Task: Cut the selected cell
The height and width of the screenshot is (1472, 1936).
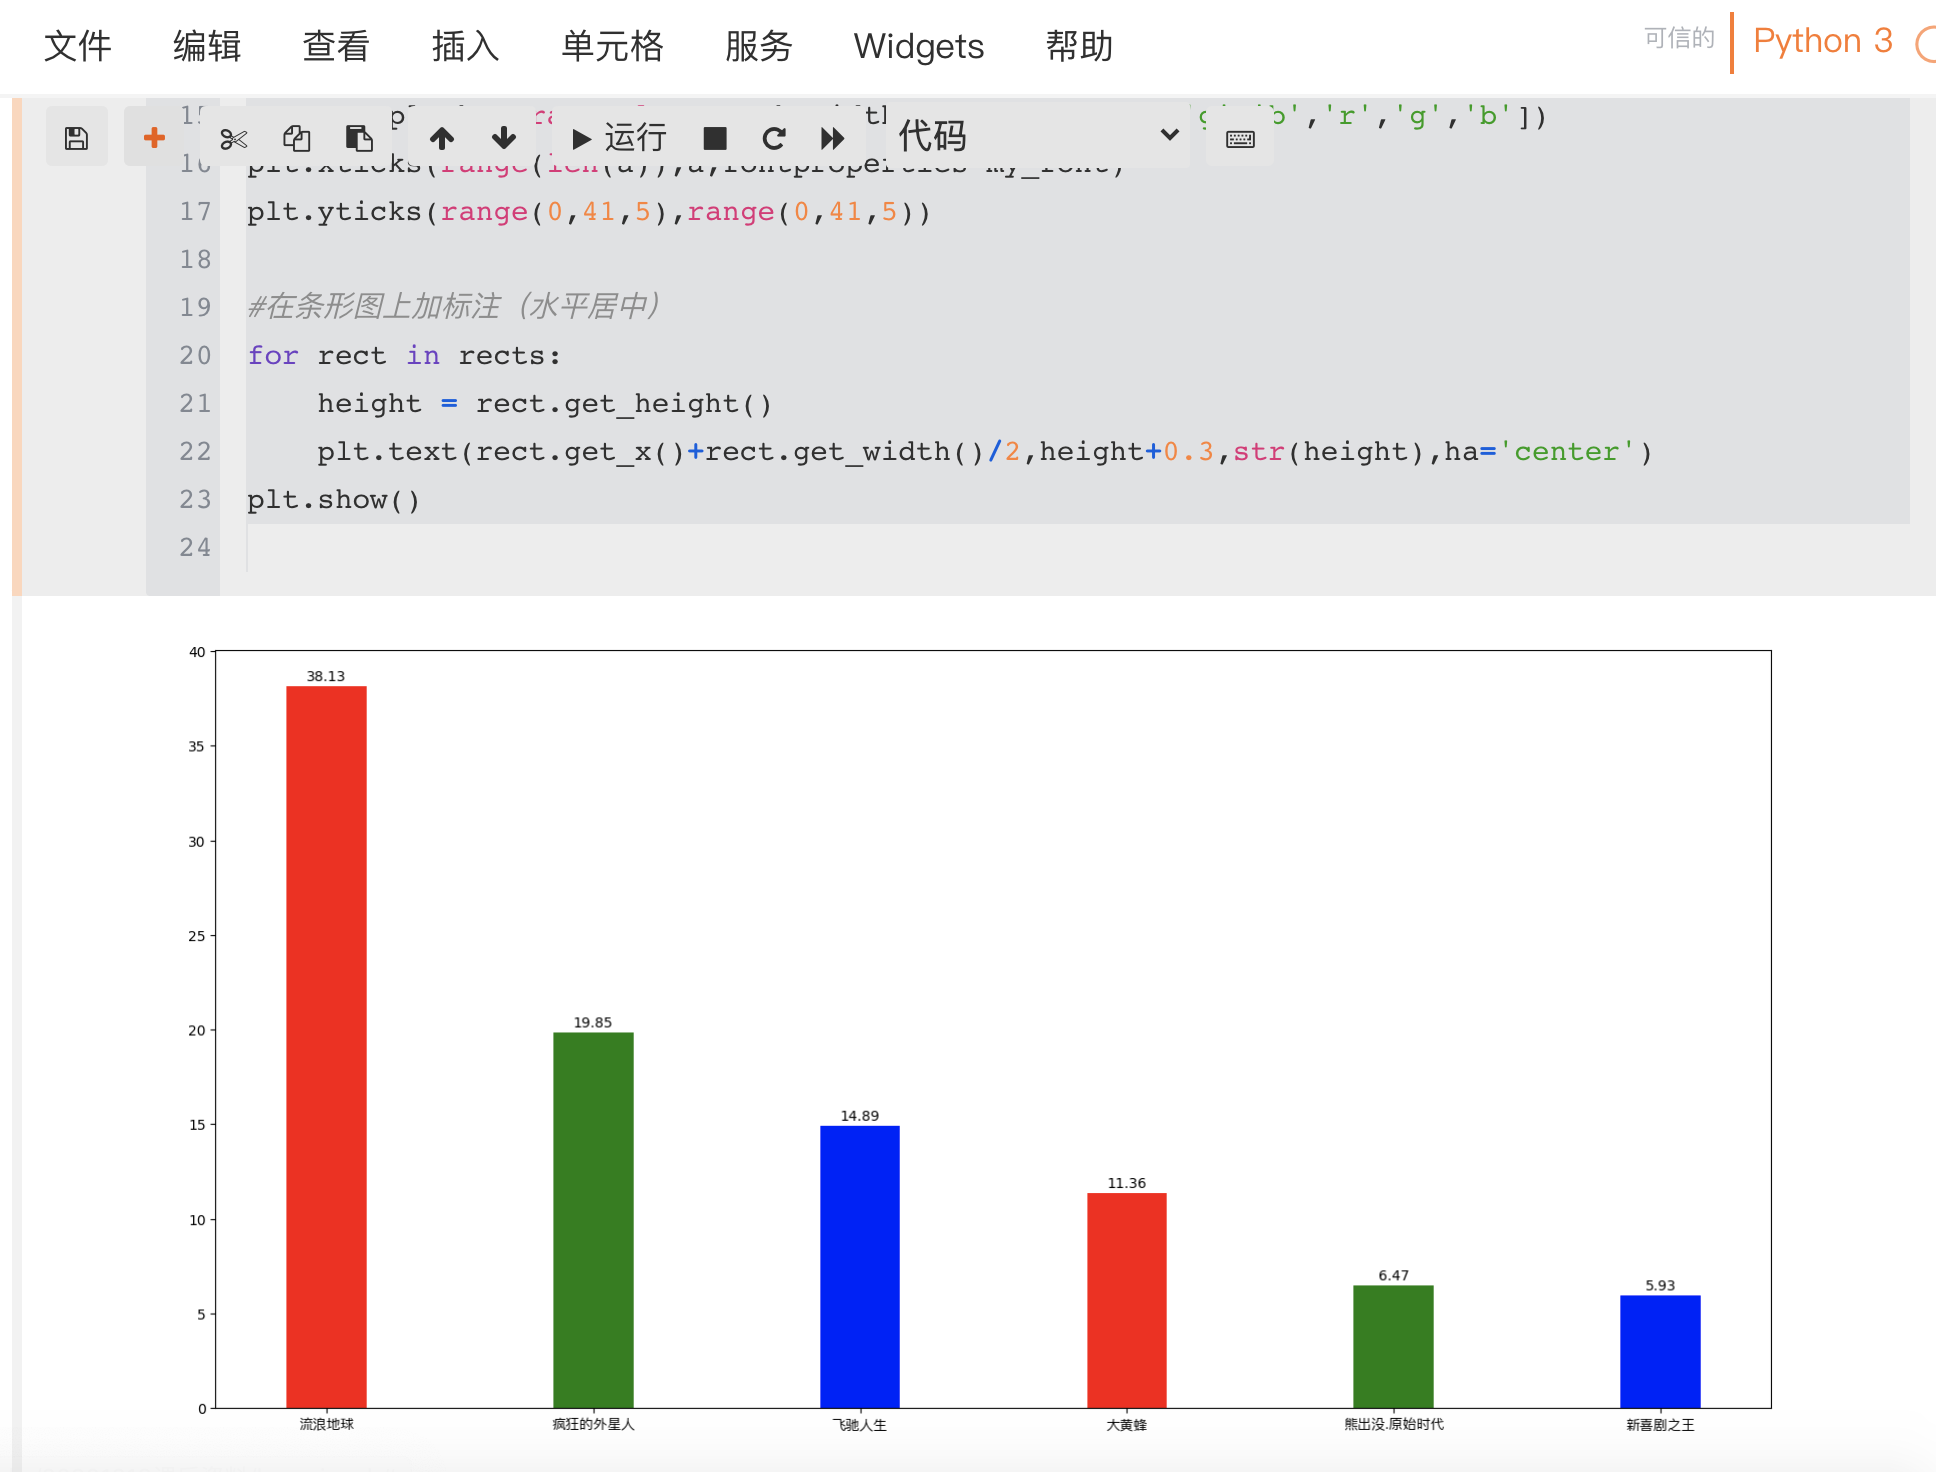Action: (x=232, y=139)
